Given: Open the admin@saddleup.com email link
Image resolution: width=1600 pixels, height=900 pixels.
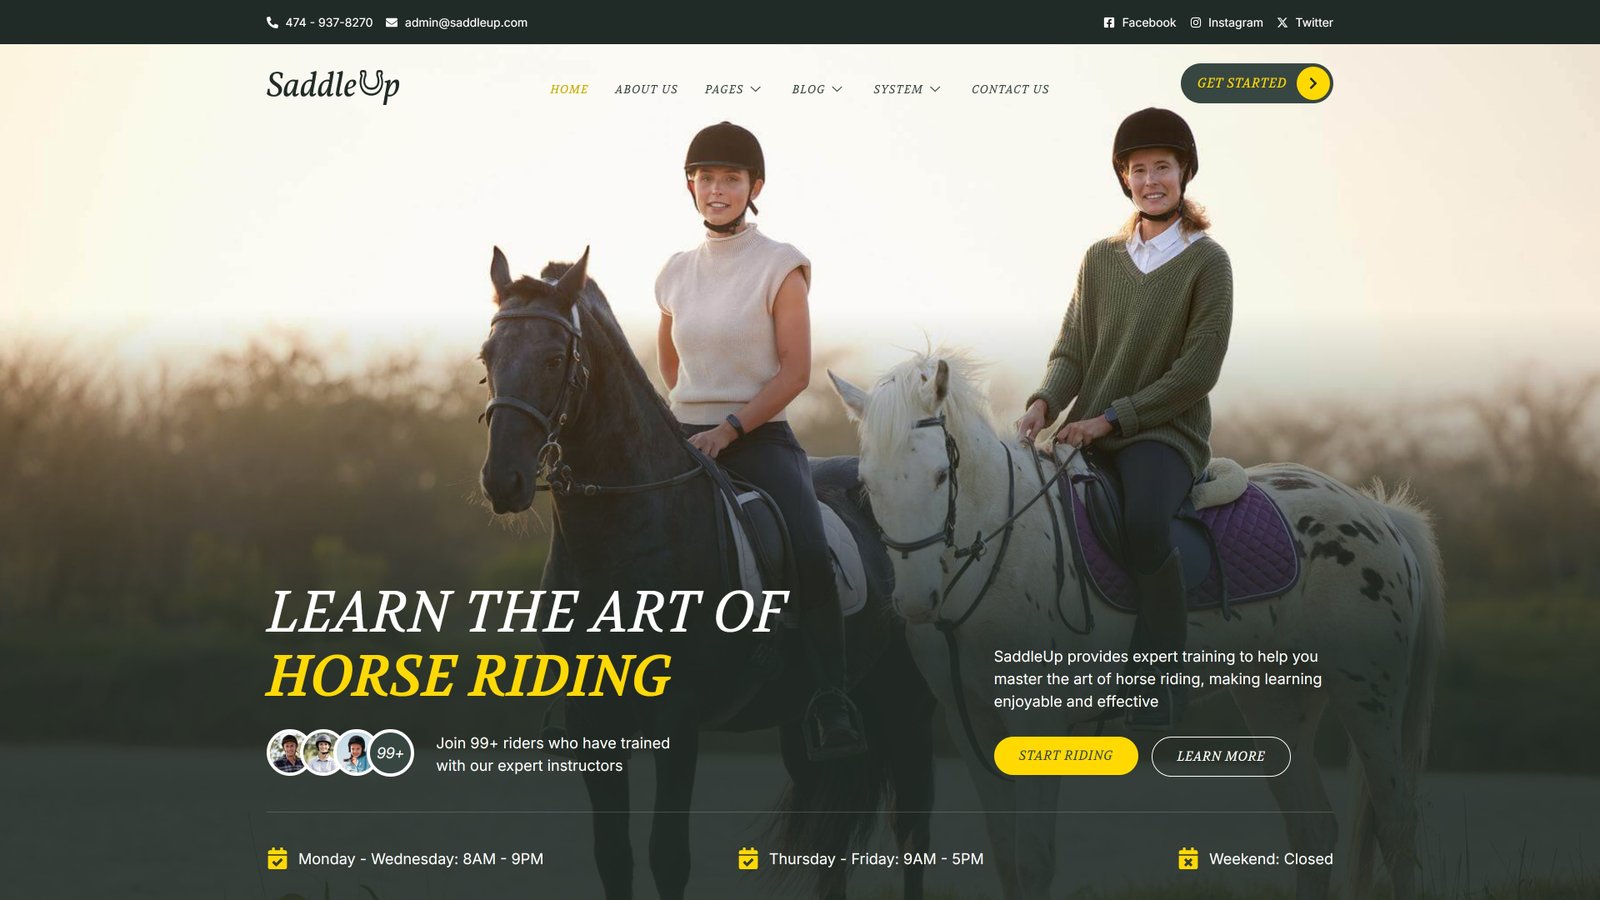Looking at the screenshot, I should (x=466, y=22).
